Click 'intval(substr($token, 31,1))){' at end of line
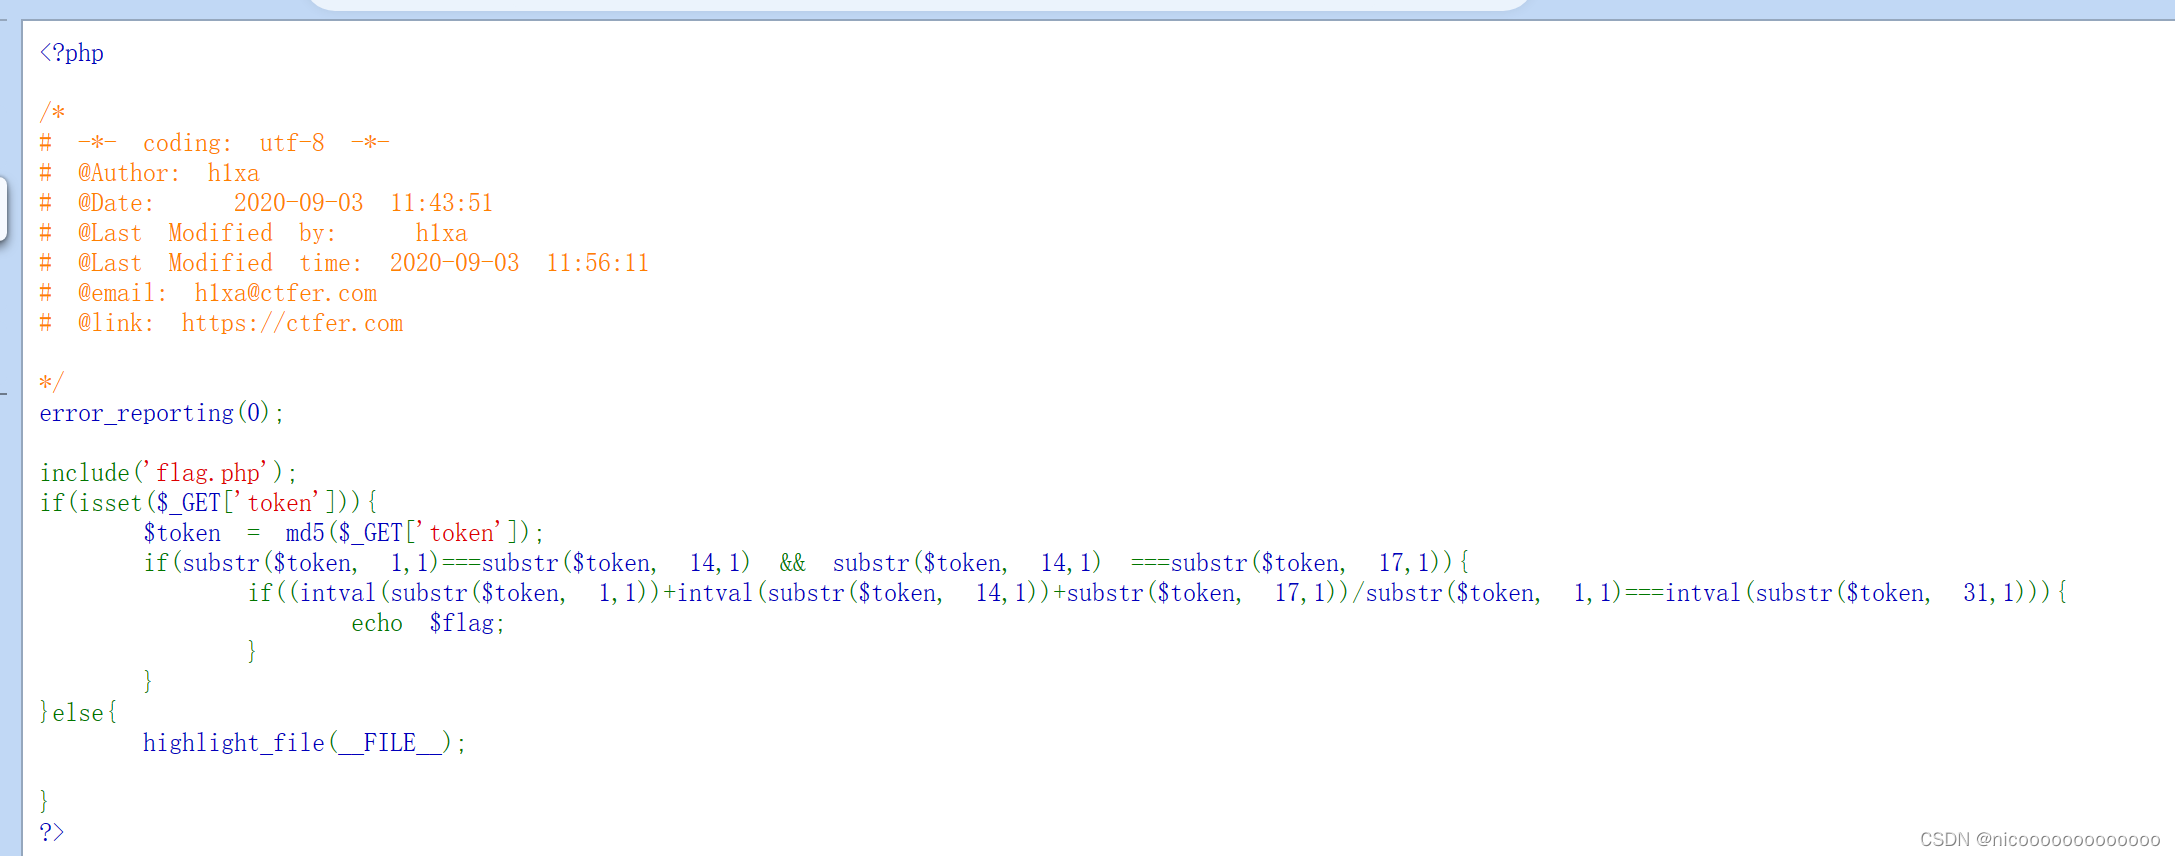2175x856 pixels. pos(1866,593)
